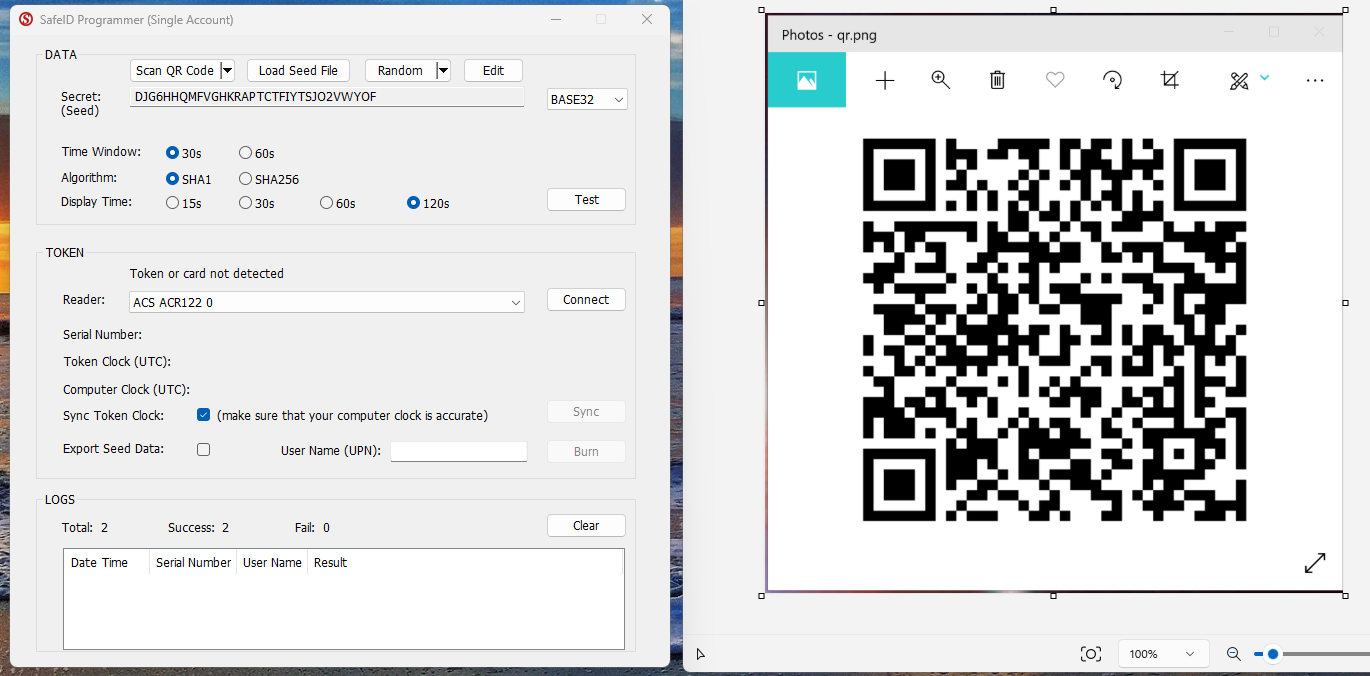1370x676 pixels.
Task: Open the three-dots more menu in Photos
Action: 1315,81
